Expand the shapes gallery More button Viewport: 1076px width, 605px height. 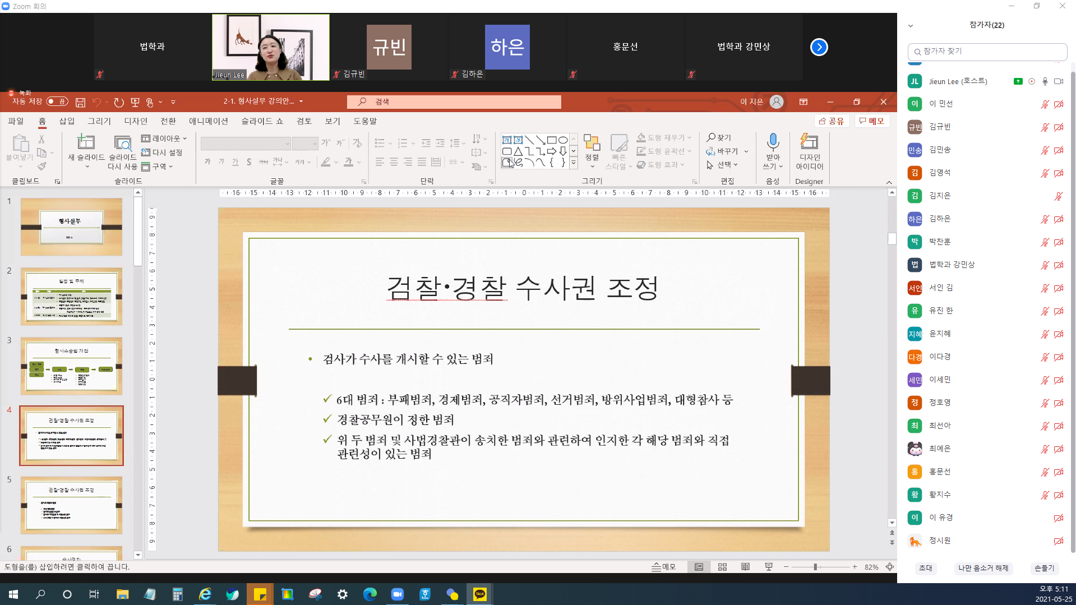click(573, 163)
